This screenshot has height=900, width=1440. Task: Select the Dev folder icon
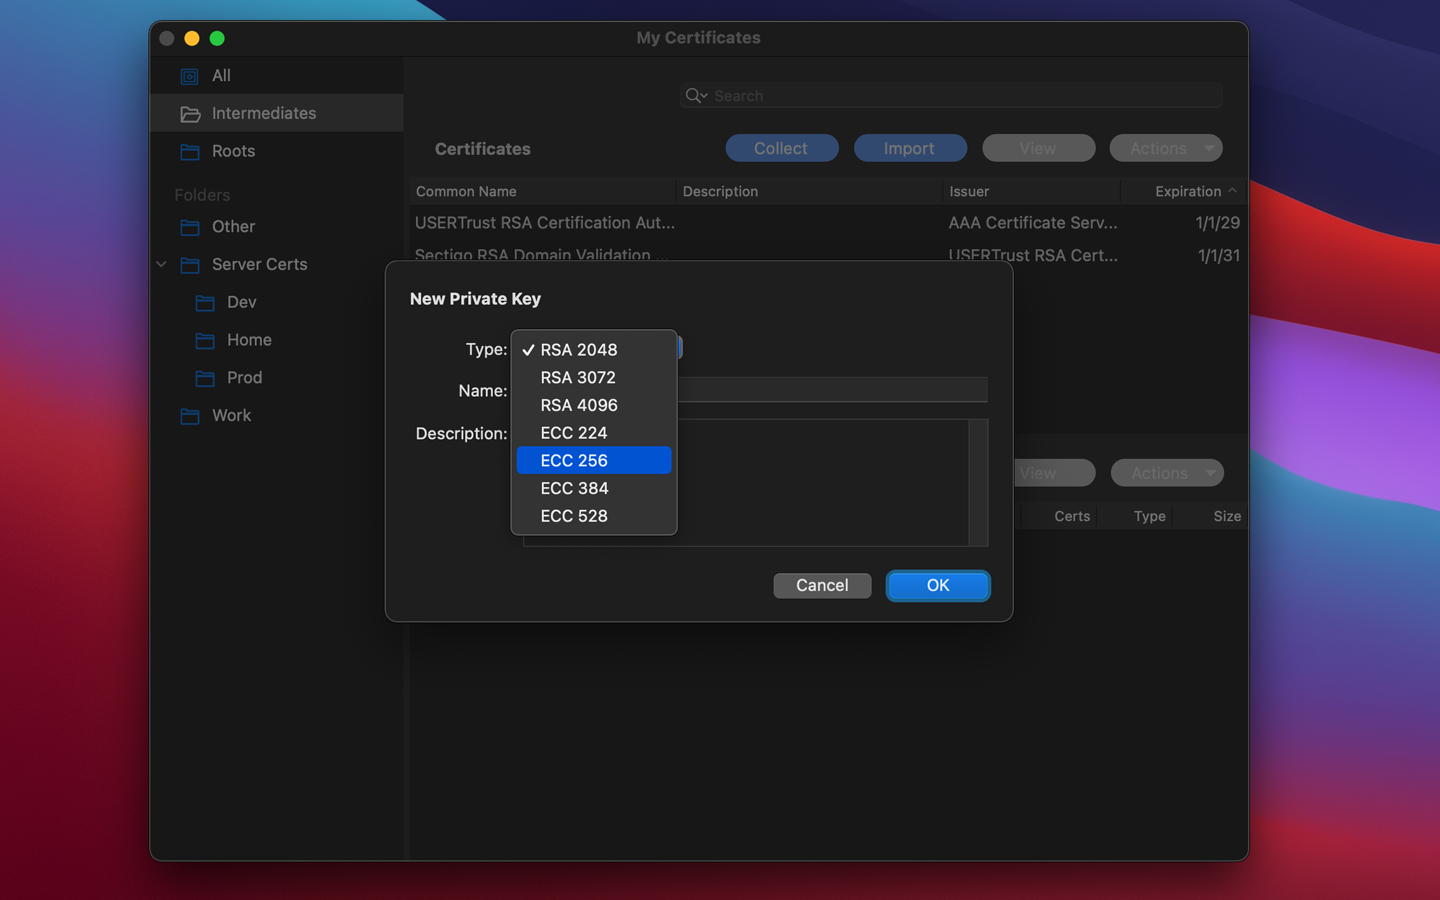coord(205,302)
